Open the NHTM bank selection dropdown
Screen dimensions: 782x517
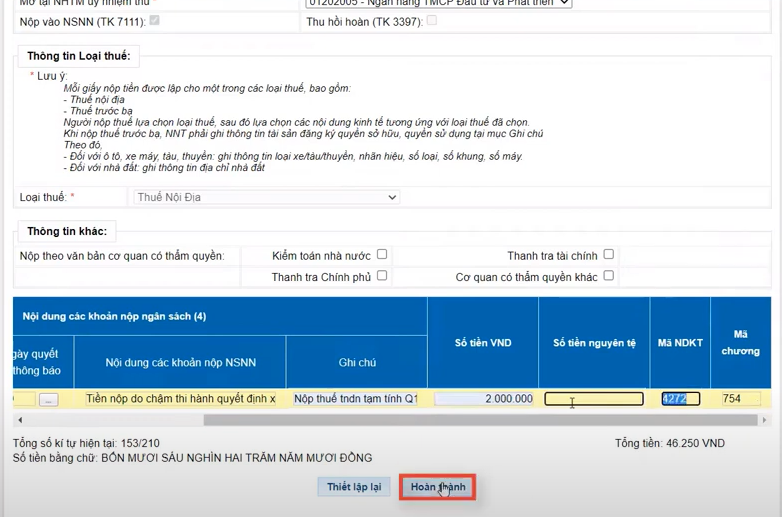point(438,3)
